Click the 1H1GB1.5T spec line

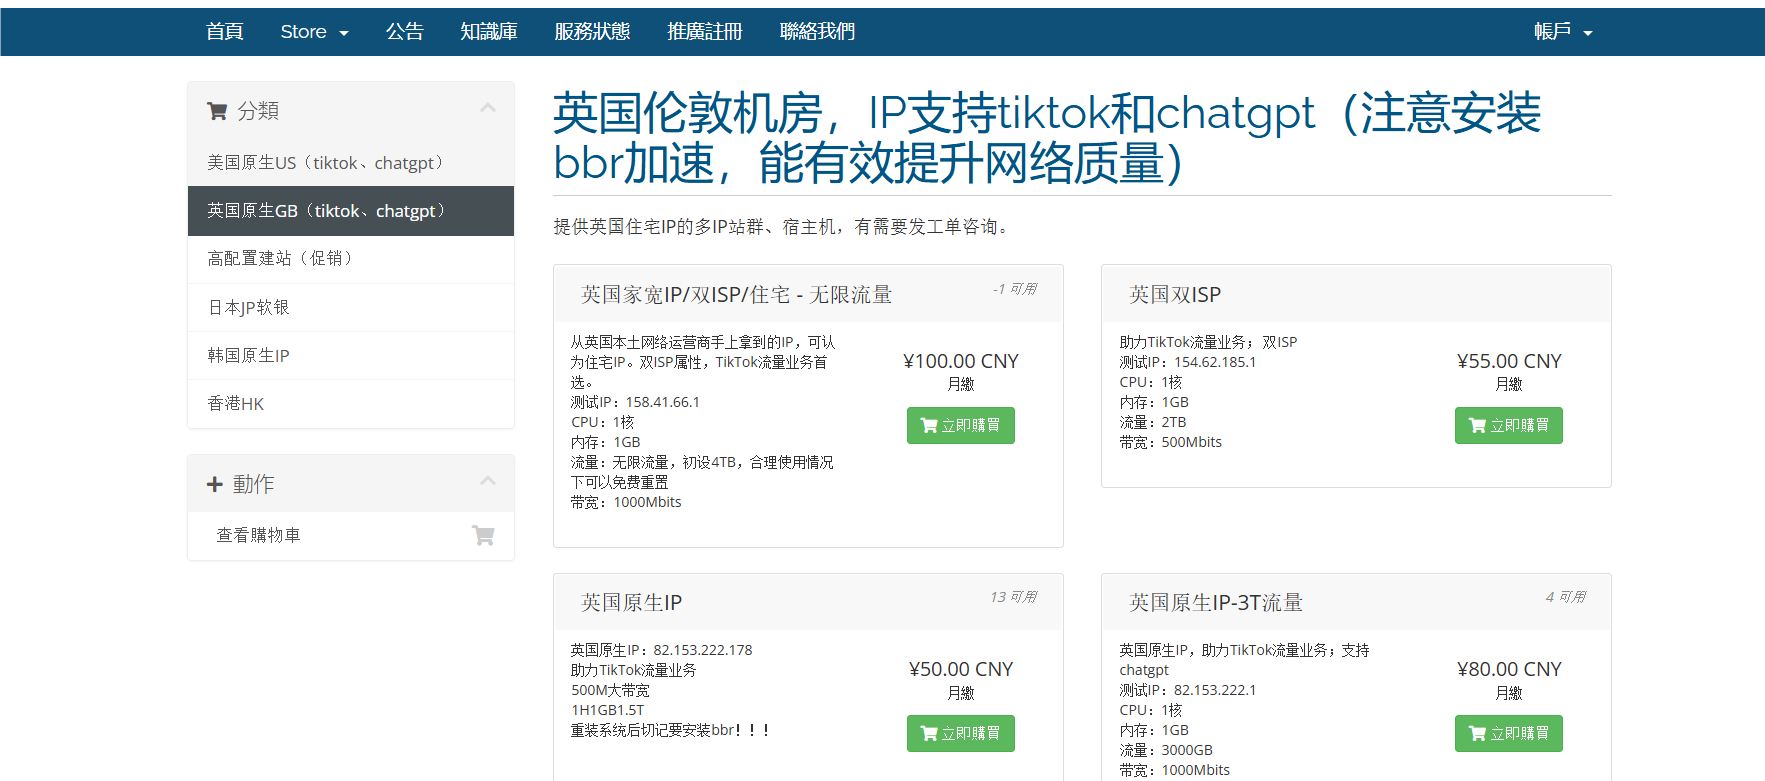pyautogui.click(x=607, y=710)
